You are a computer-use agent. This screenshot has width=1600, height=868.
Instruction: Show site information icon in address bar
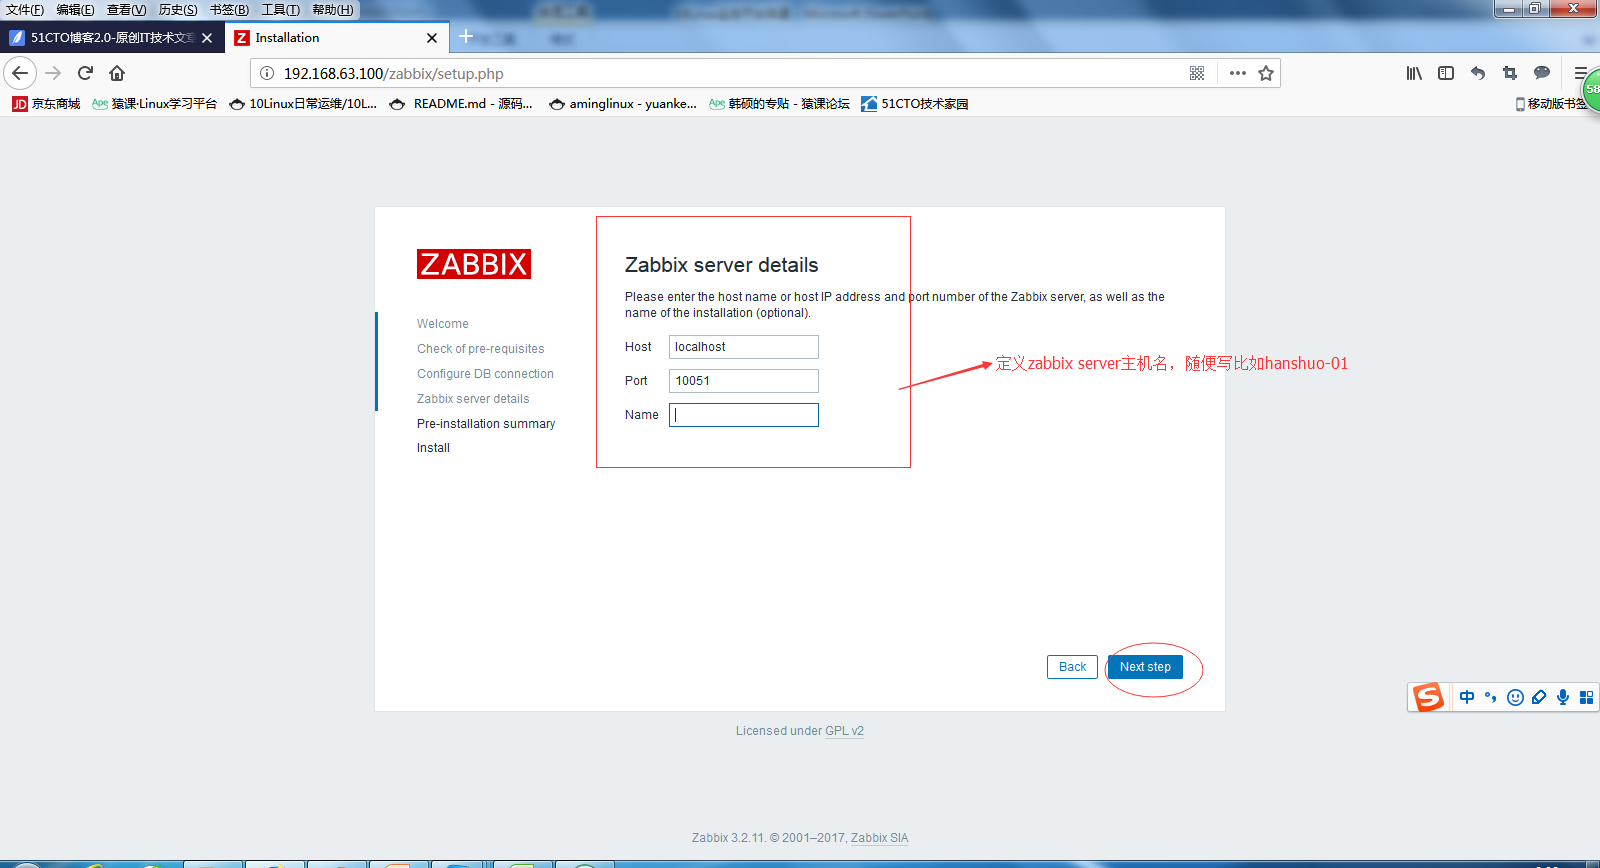(267, 73)
